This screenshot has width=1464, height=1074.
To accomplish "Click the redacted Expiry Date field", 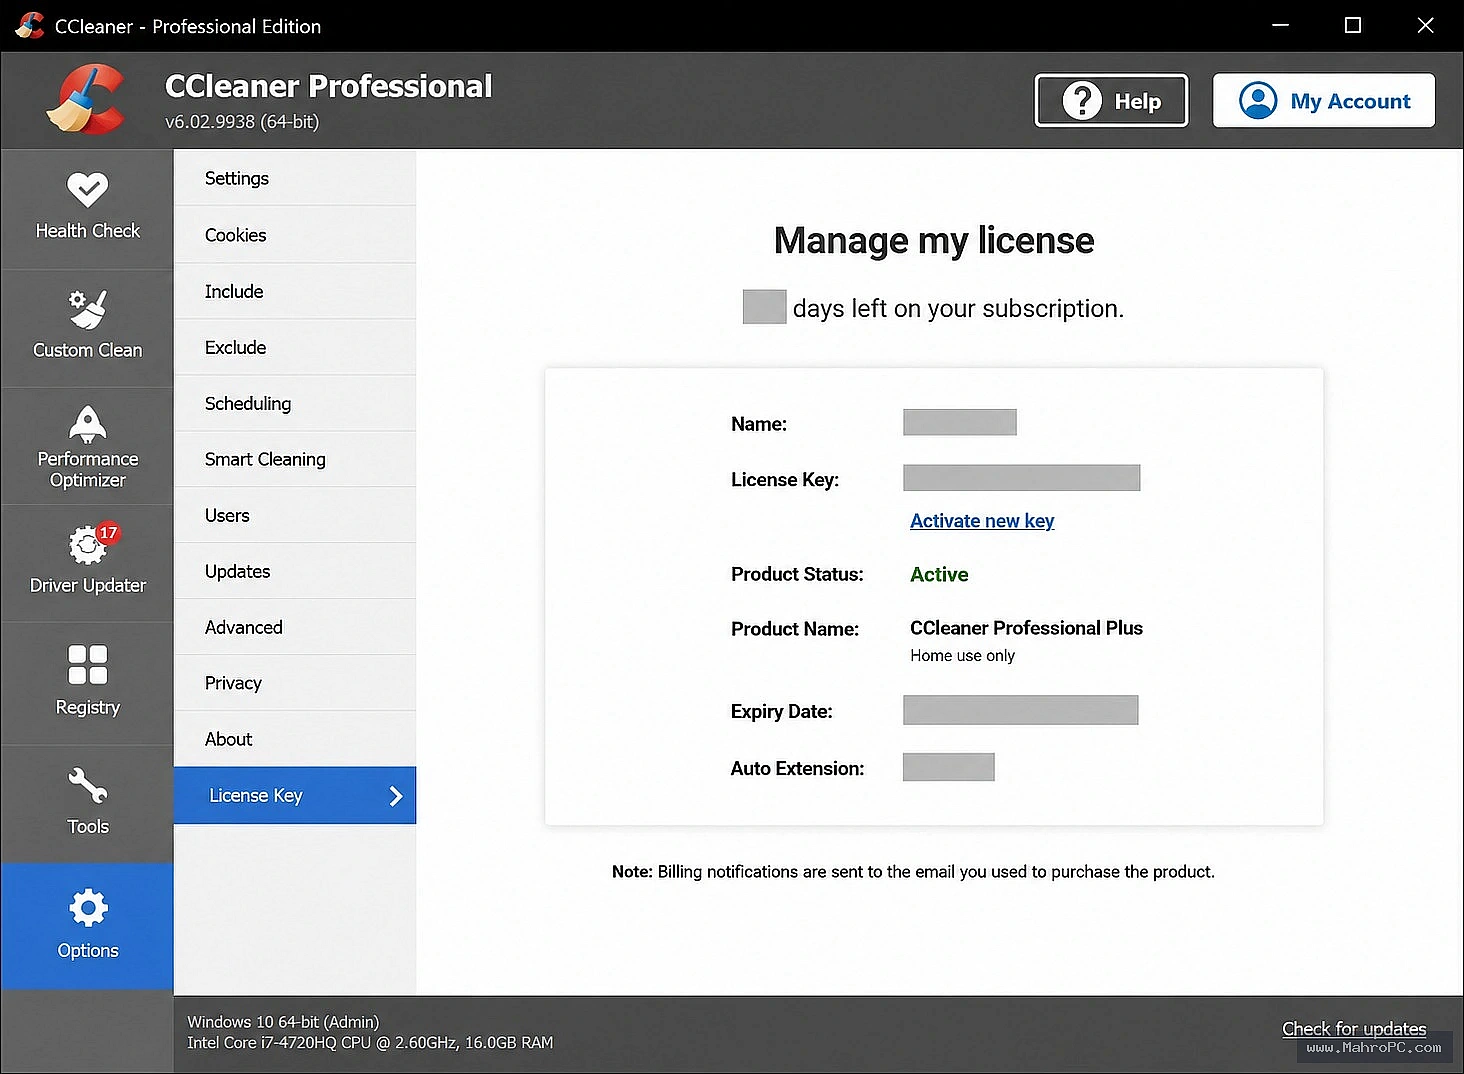I will (x=1020, y=710).
